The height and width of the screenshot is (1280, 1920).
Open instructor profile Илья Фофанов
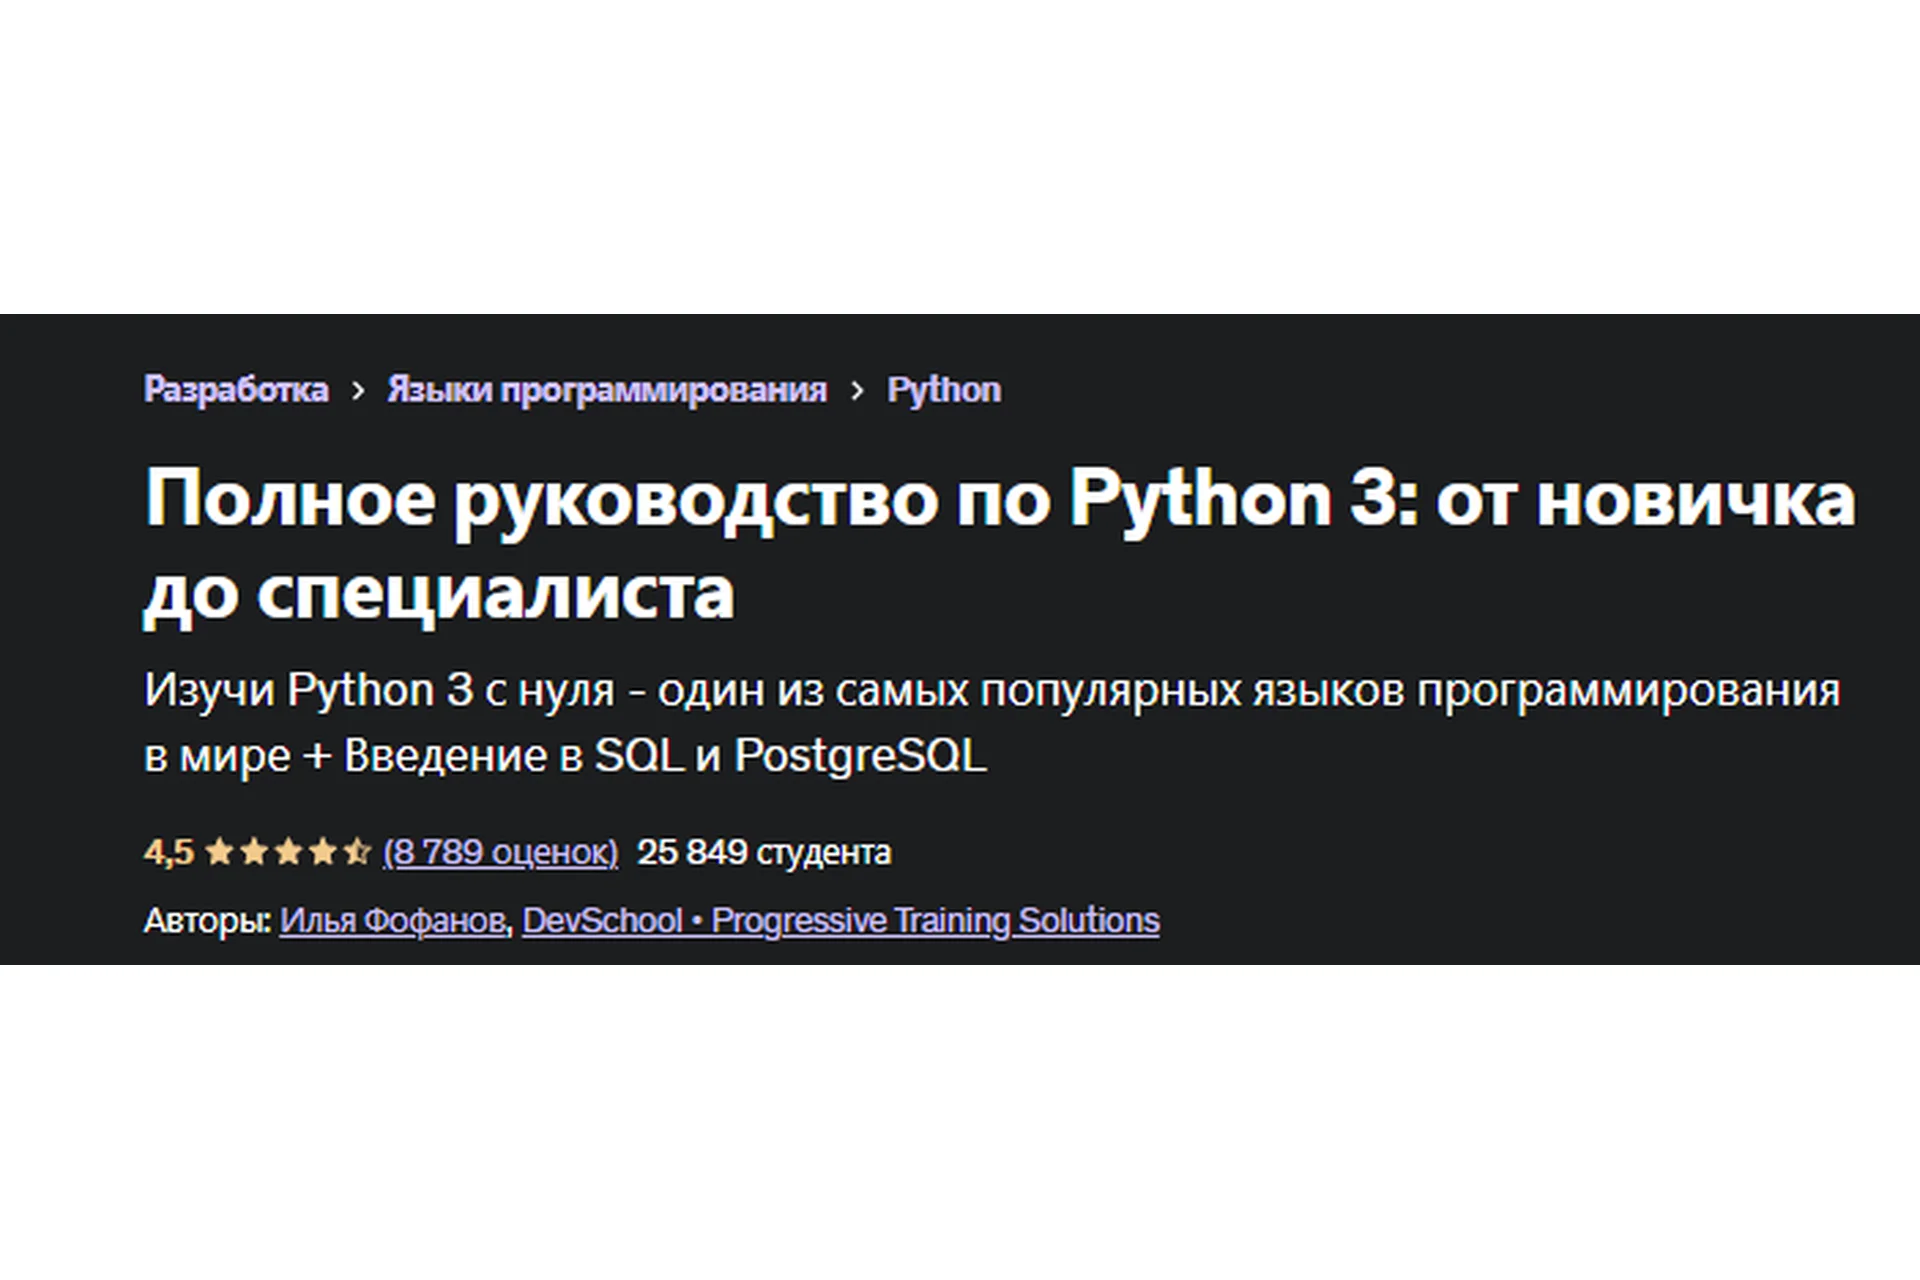pos(392,919)
